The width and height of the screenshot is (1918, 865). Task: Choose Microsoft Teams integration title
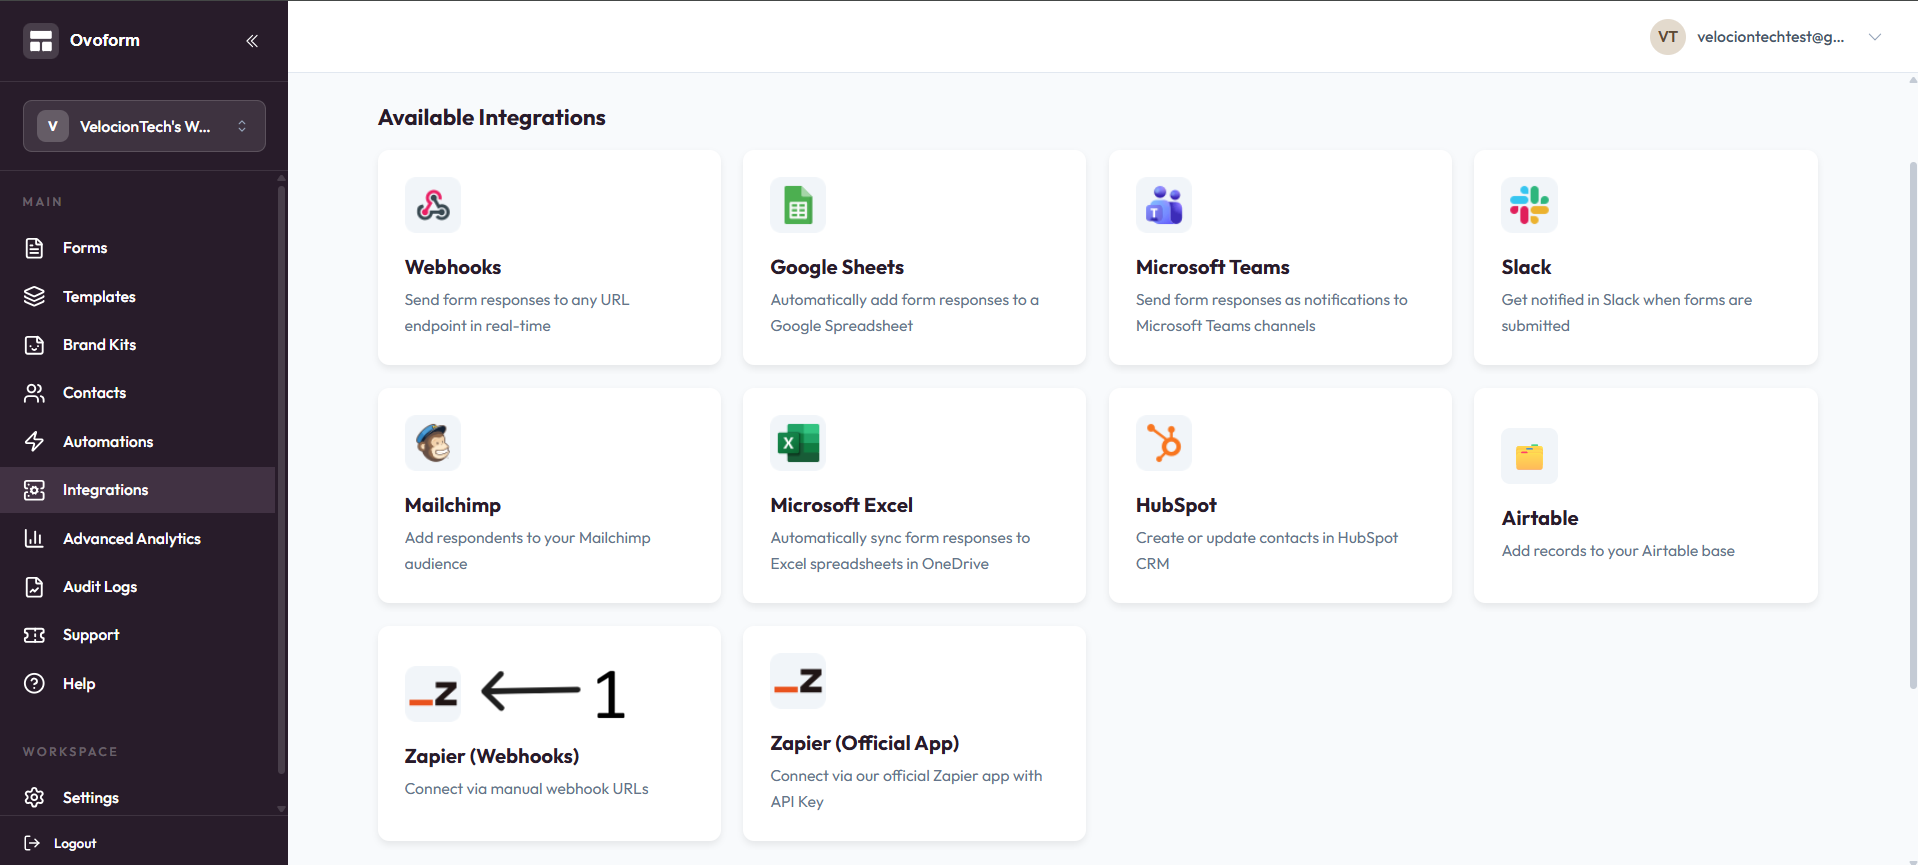[x=1213, y=267]
